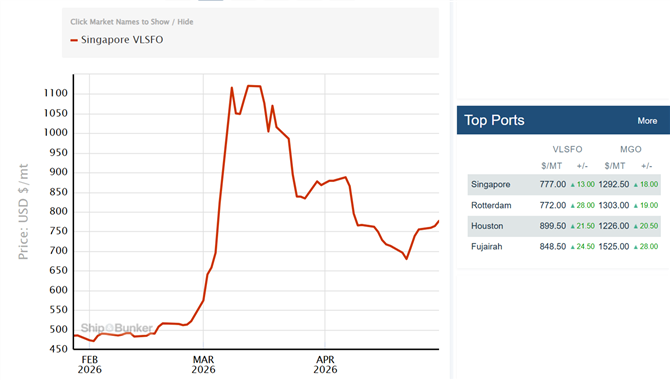The width and height of the screenshot is (670, 380).
Task: Click Singapore MGO price 1292.50
Action: (614, 184)
